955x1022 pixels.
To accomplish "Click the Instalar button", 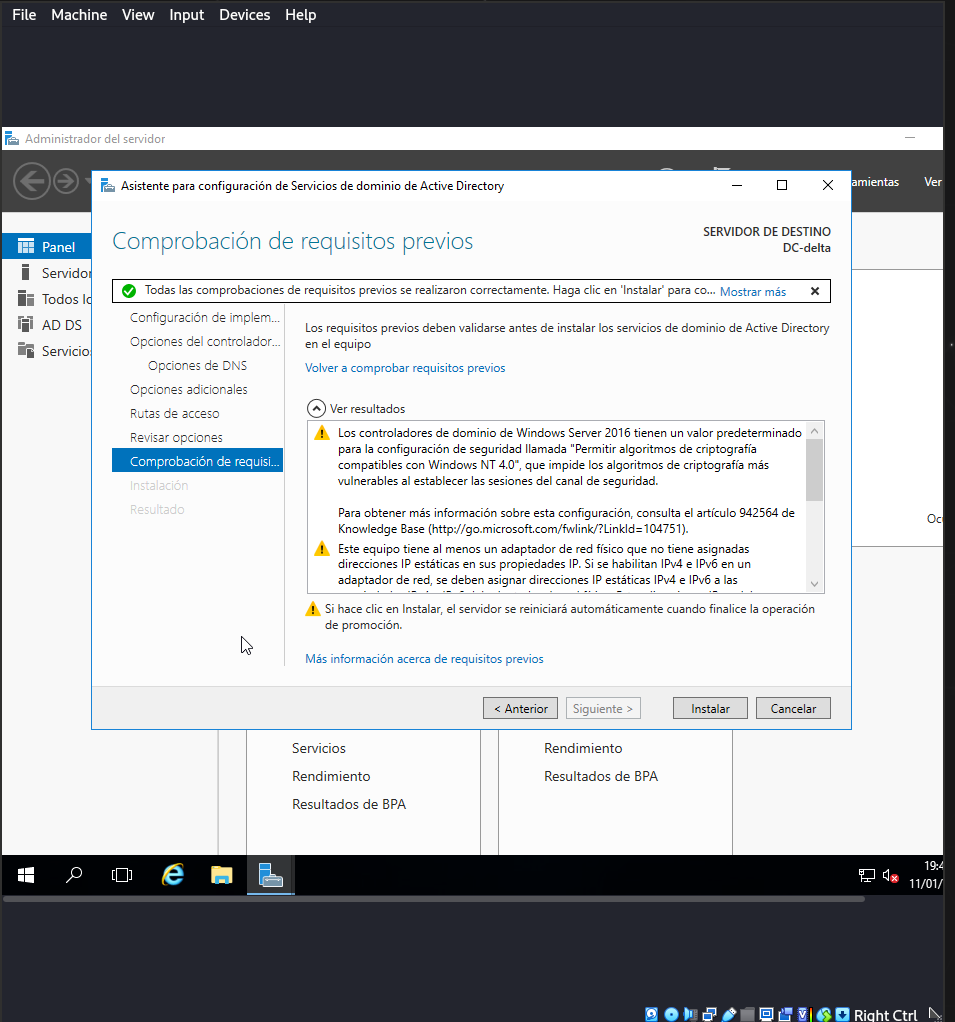I will (710, 708).
